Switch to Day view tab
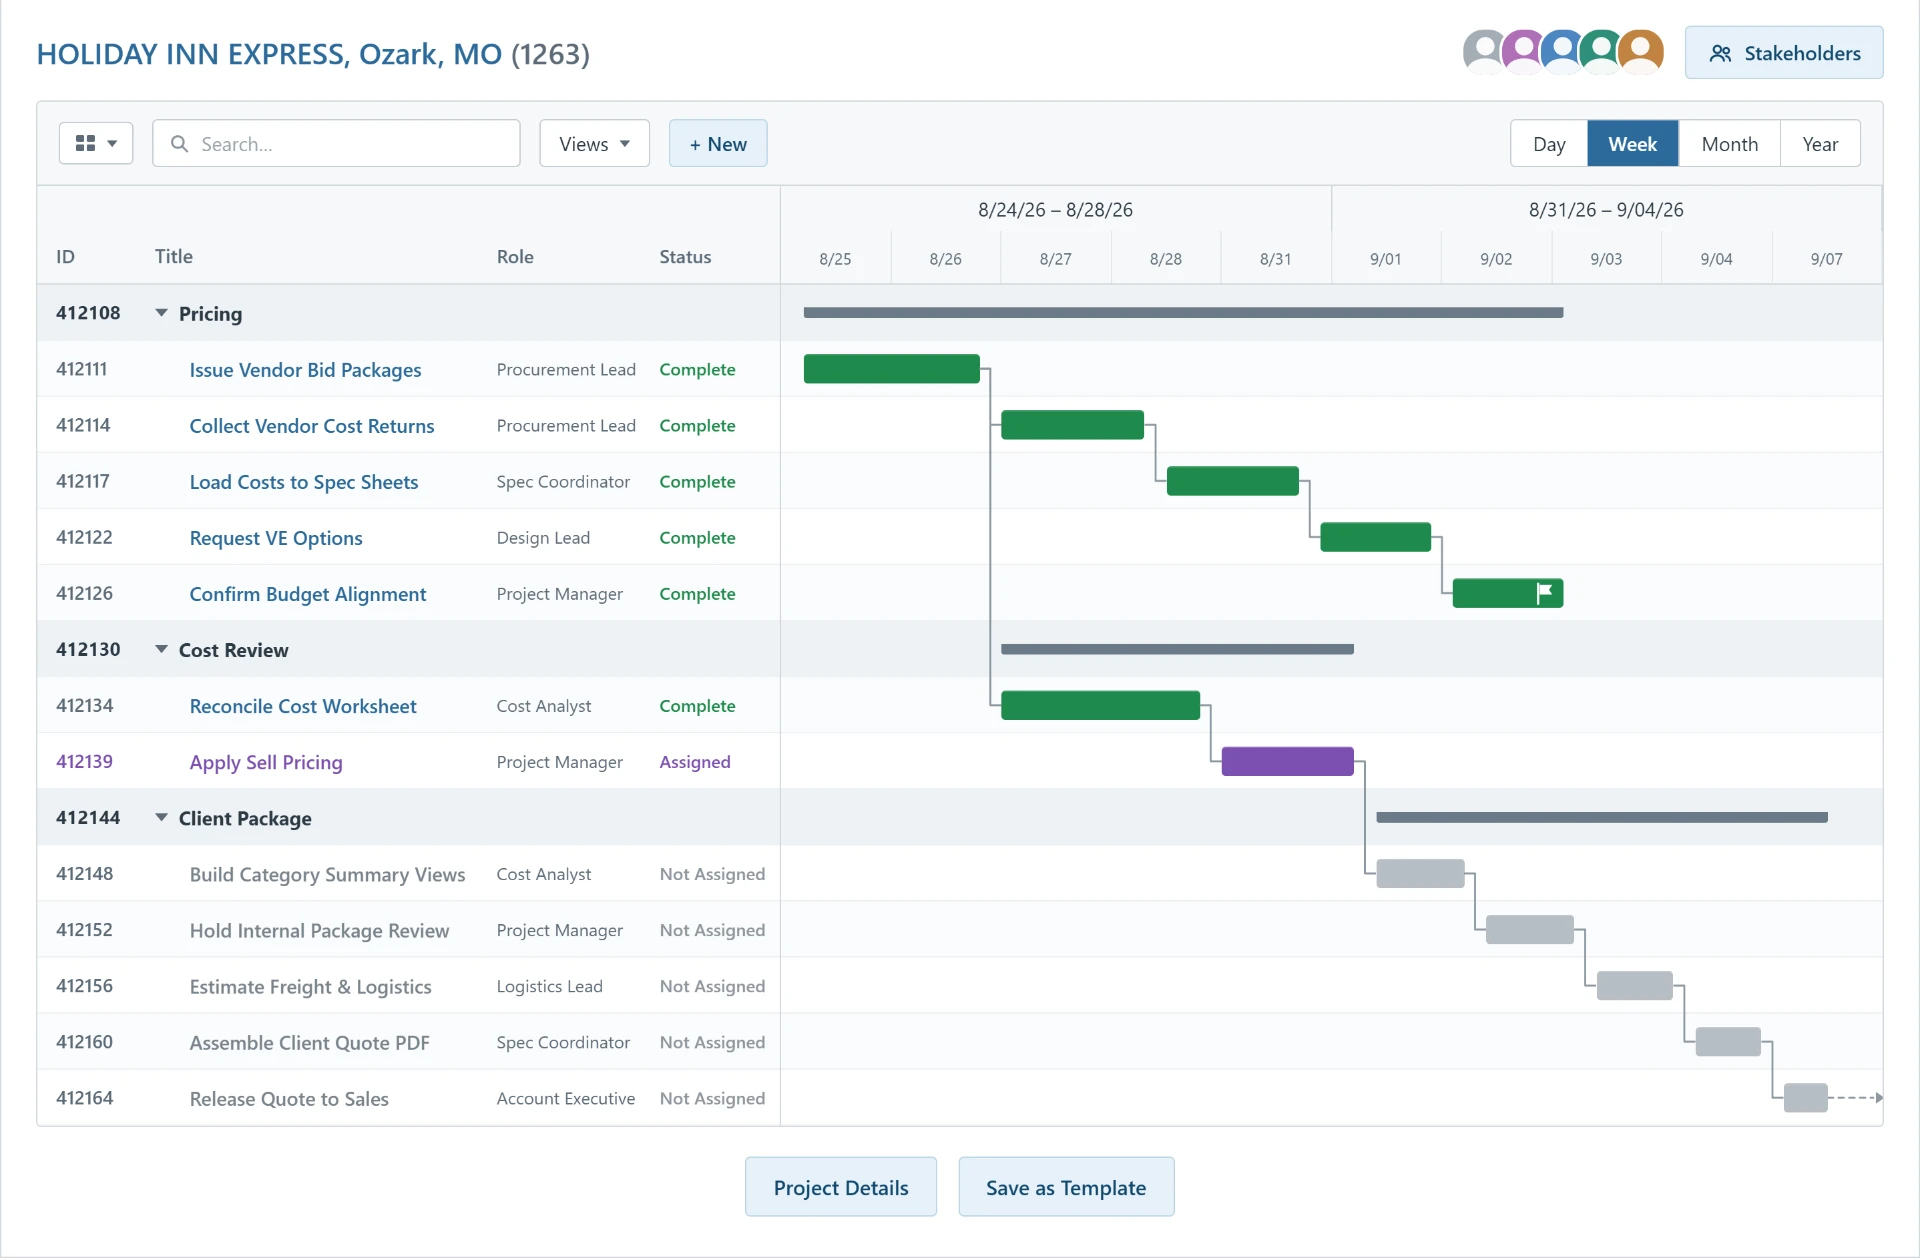The height and width of the screenshot is (1258, 1920). (1549, 143)
